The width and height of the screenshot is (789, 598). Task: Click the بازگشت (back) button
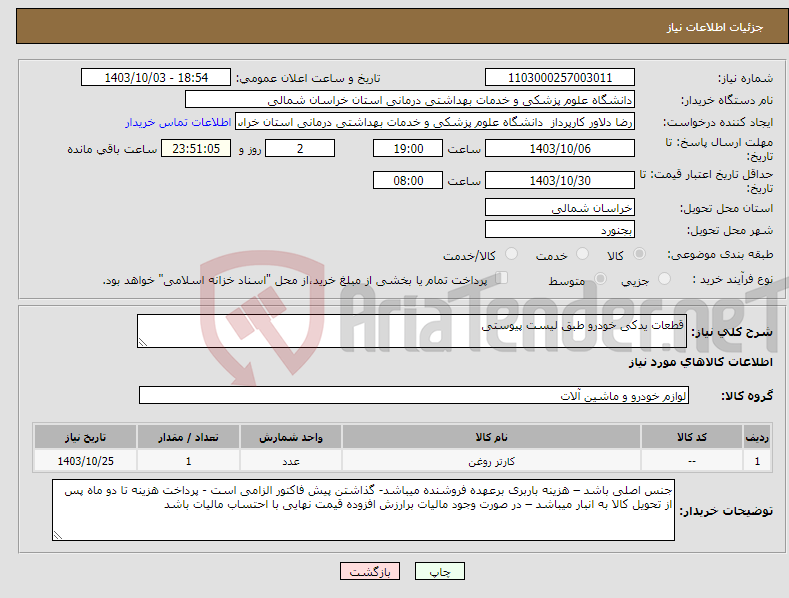click(370, 571)
